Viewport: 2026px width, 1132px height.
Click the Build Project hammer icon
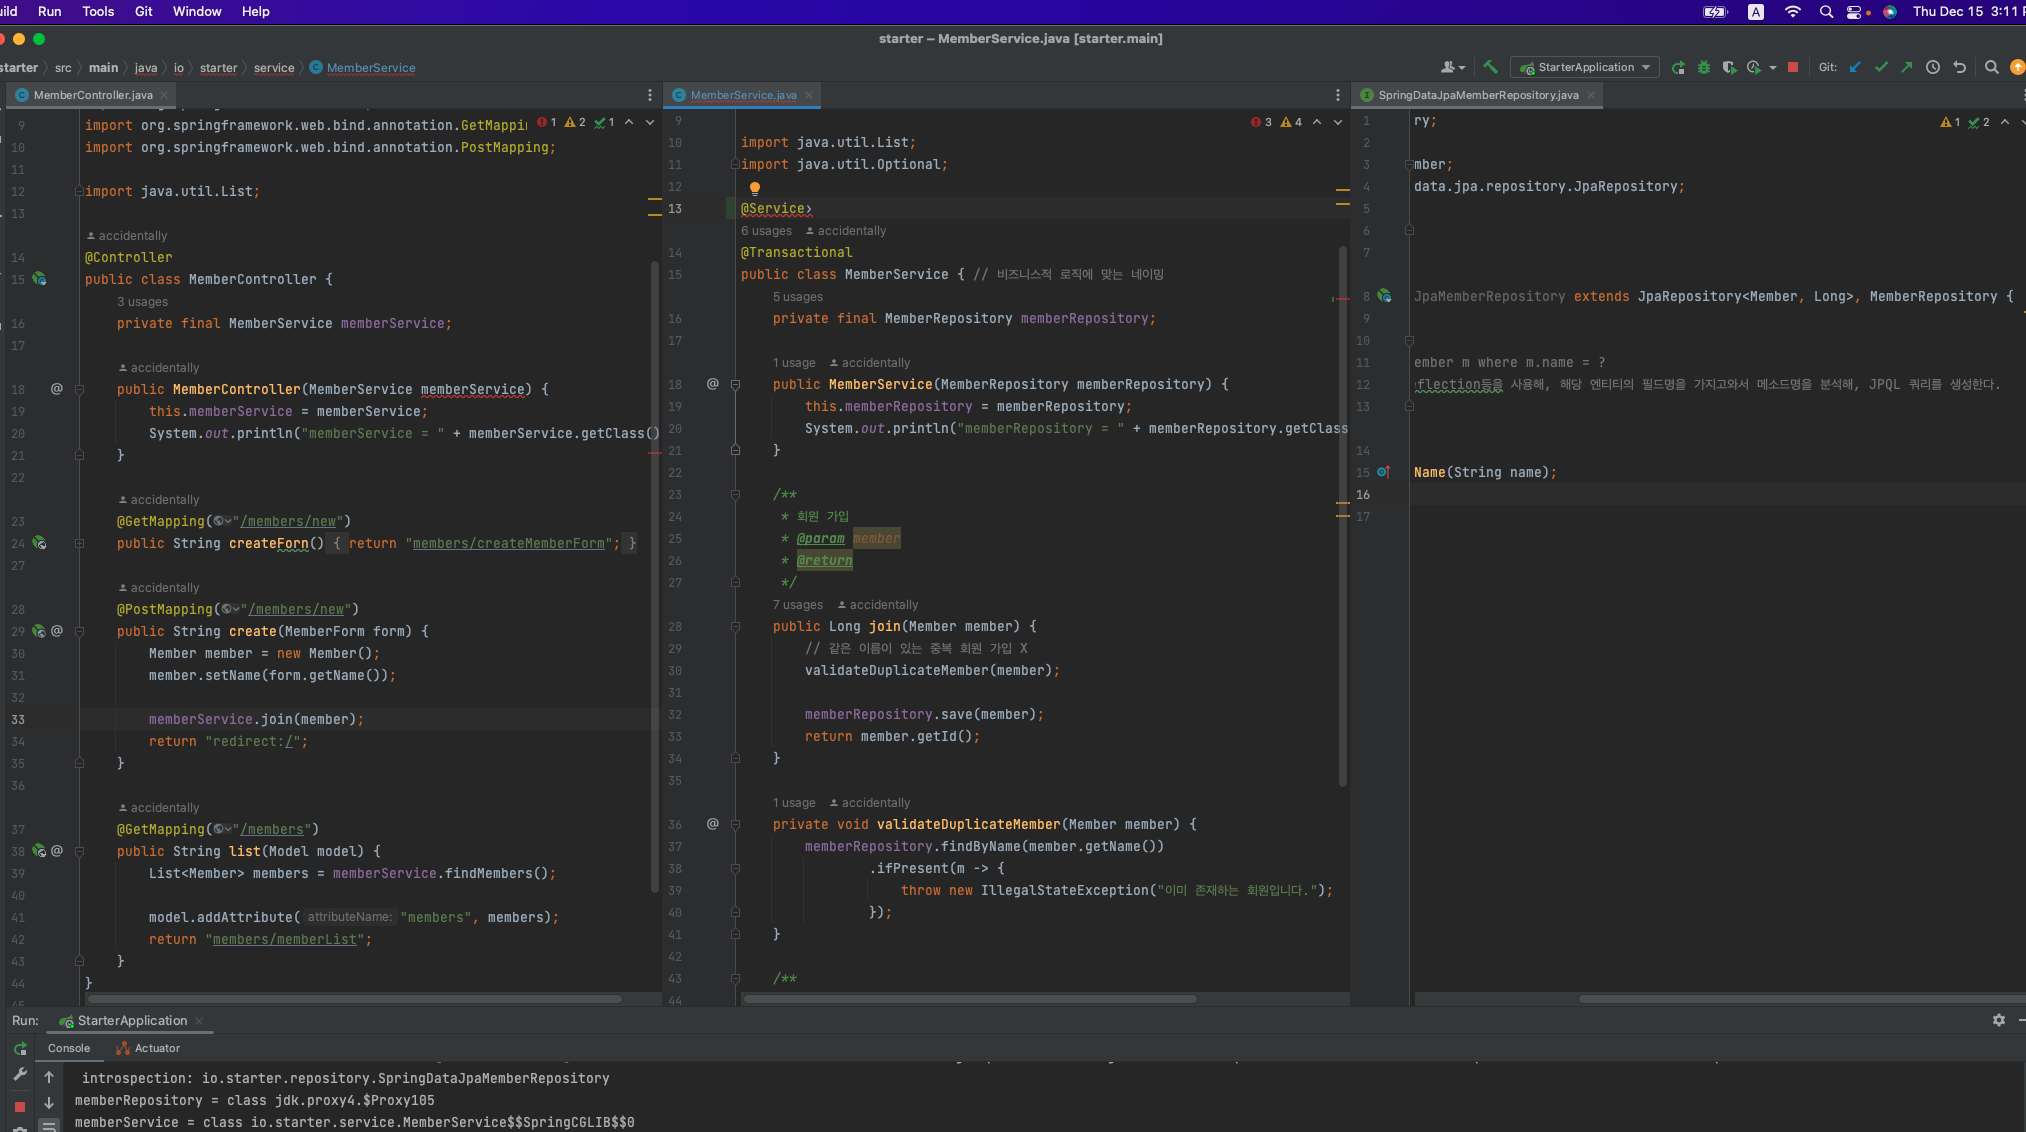1490,67
